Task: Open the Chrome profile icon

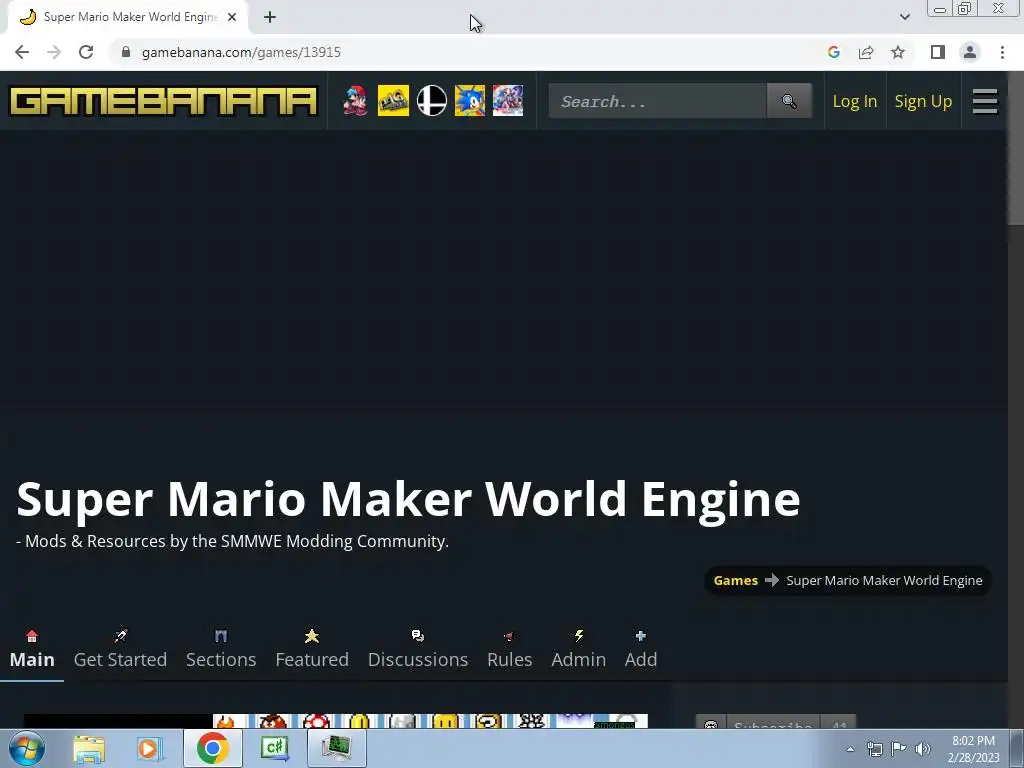Action: [x=970, y=52]
